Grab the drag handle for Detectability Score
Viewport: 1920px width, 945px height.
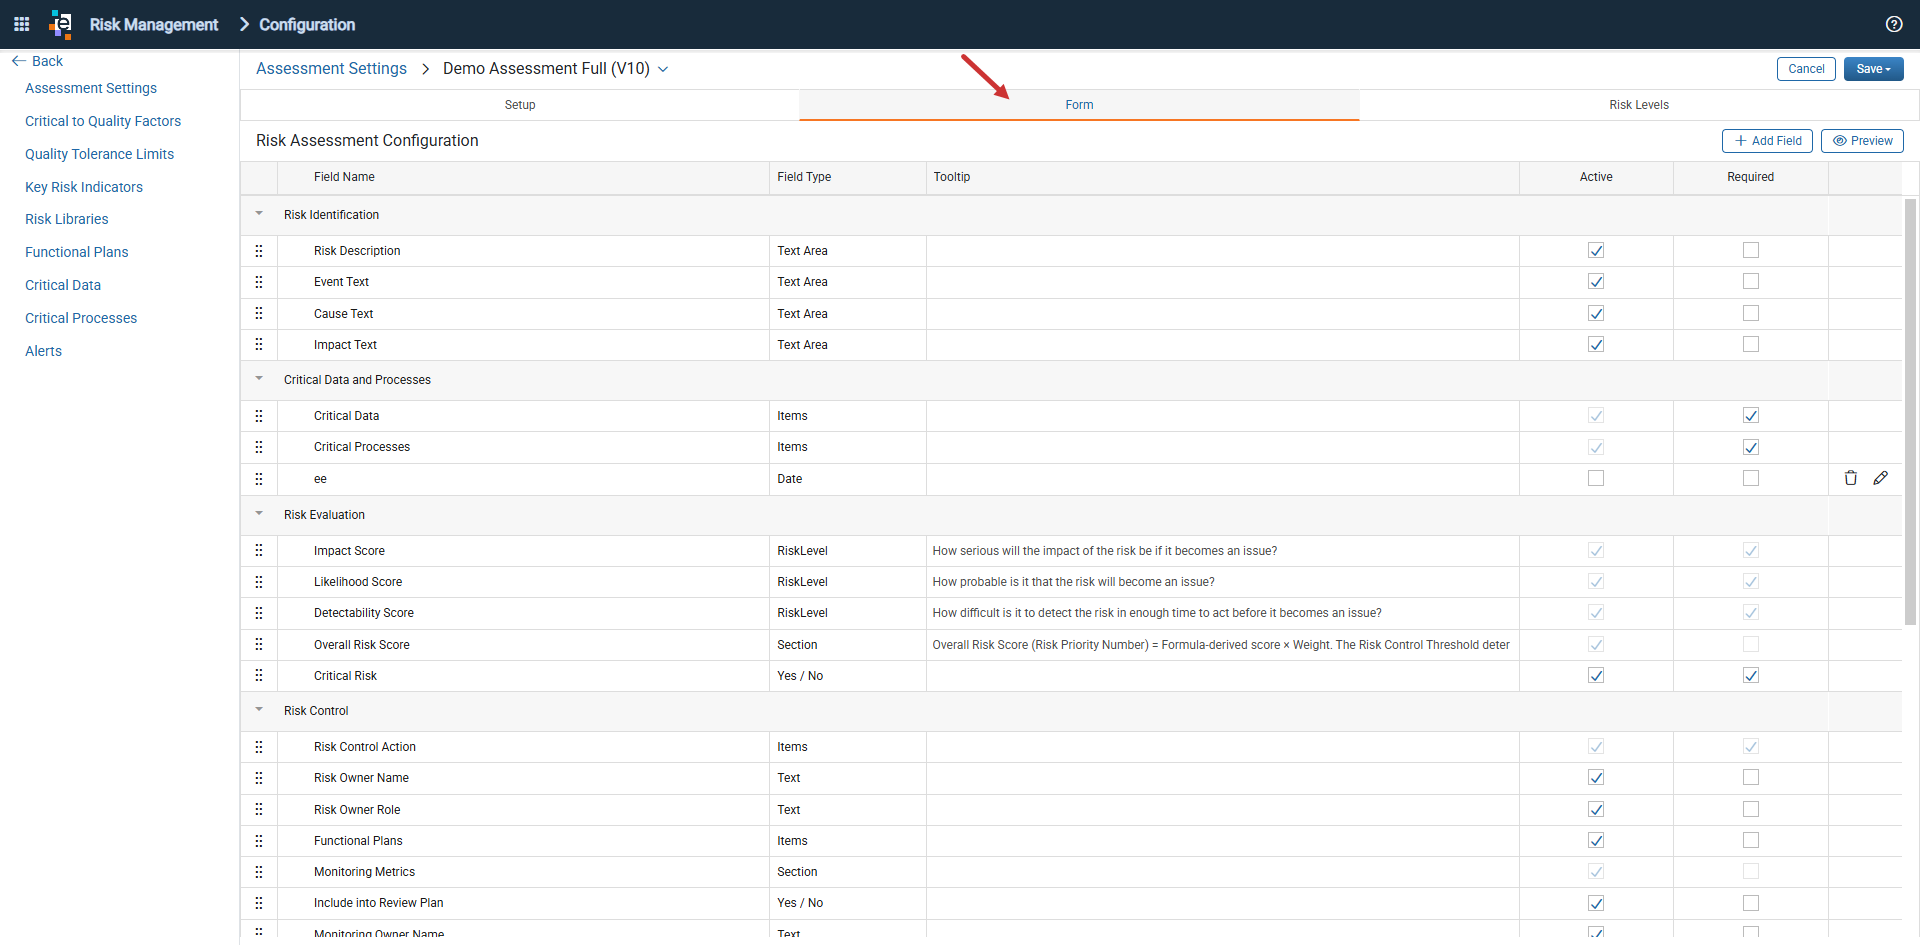(x=259, y=613)
